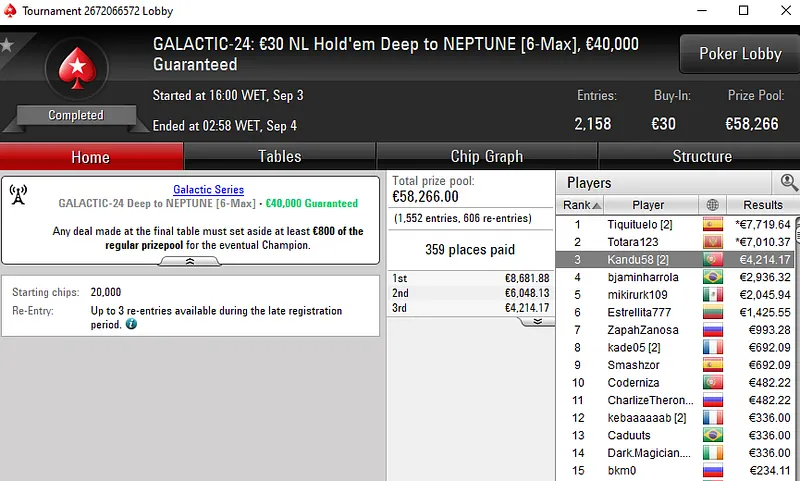
Task: Open the player search magnifier
Action: (789, 182)
